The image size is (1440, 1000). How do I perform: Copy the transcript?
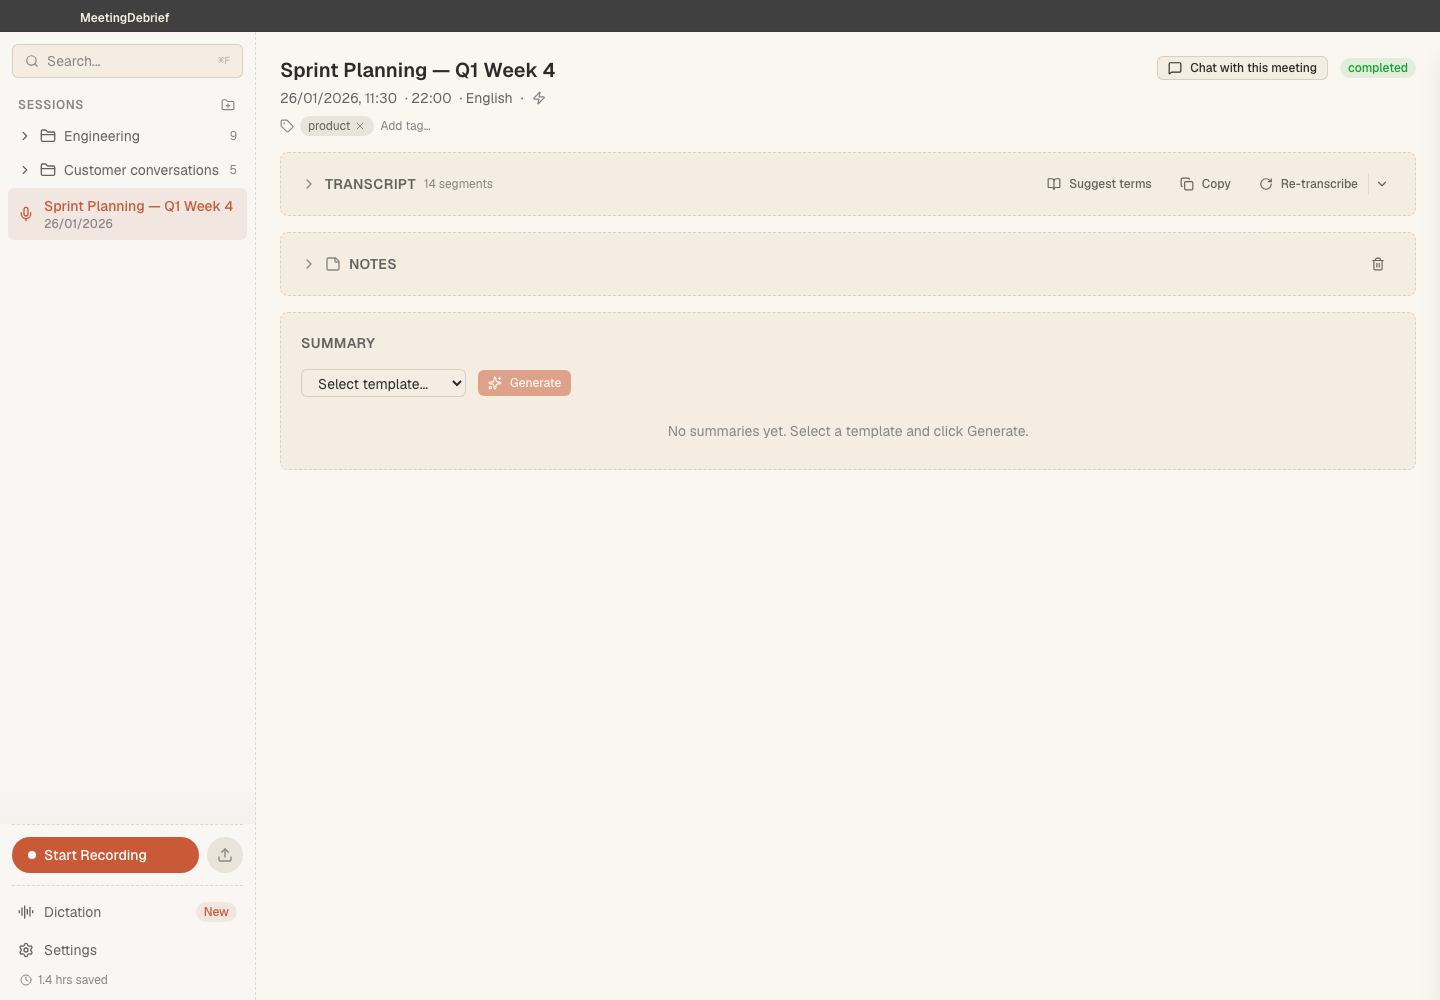[1205, 184]
